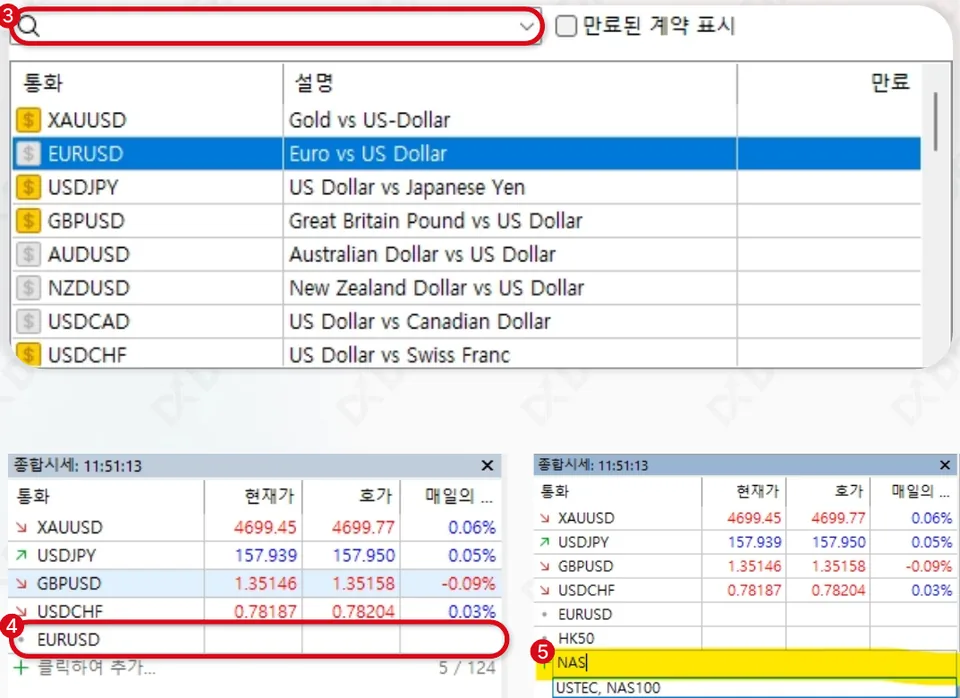Viewport: 960px width, 698px height.
Task: Click description US Dollar vs Canadian Dollar
Action: [x=419, y=321]
